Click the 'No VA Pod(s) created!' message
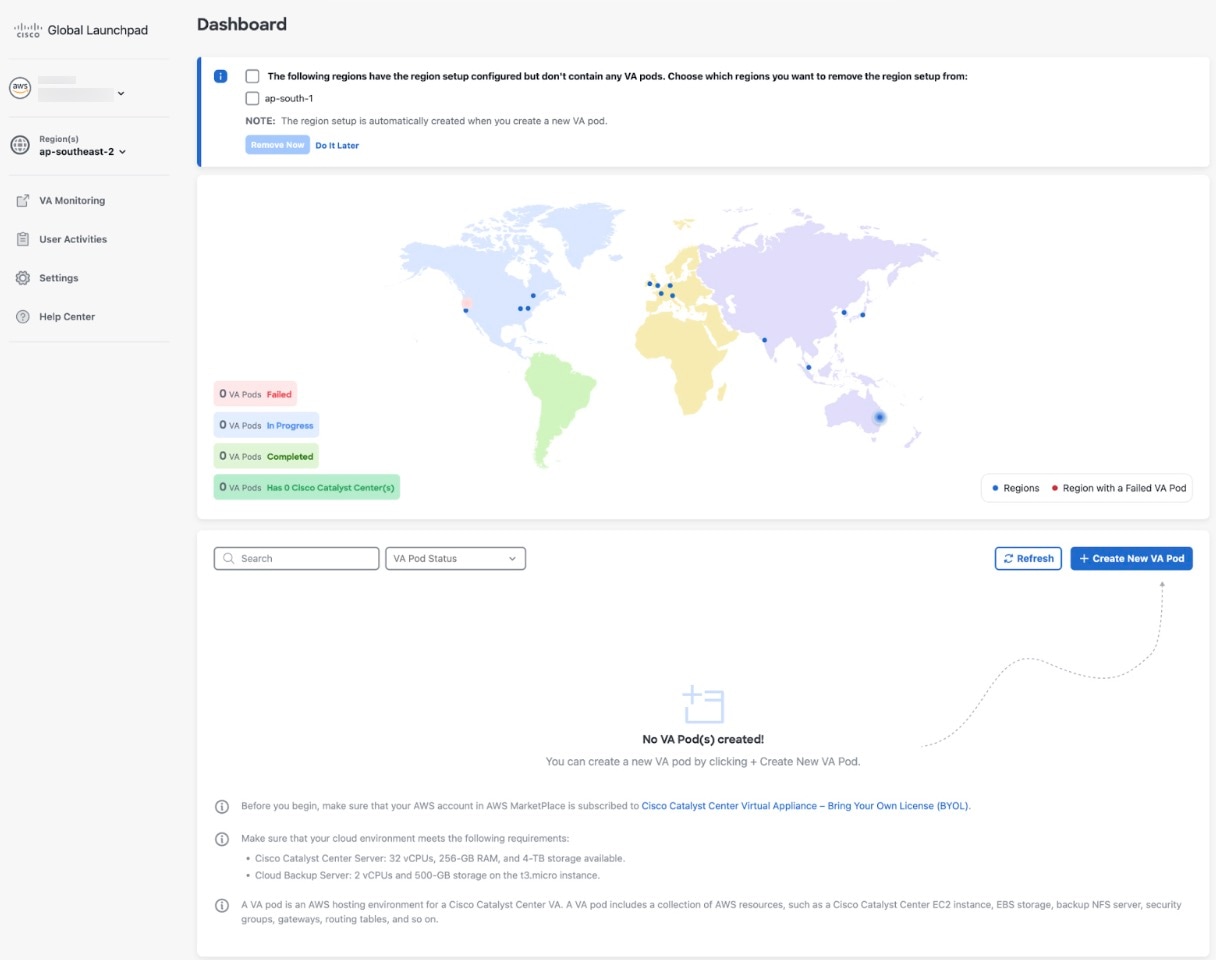 click(703, 740)
